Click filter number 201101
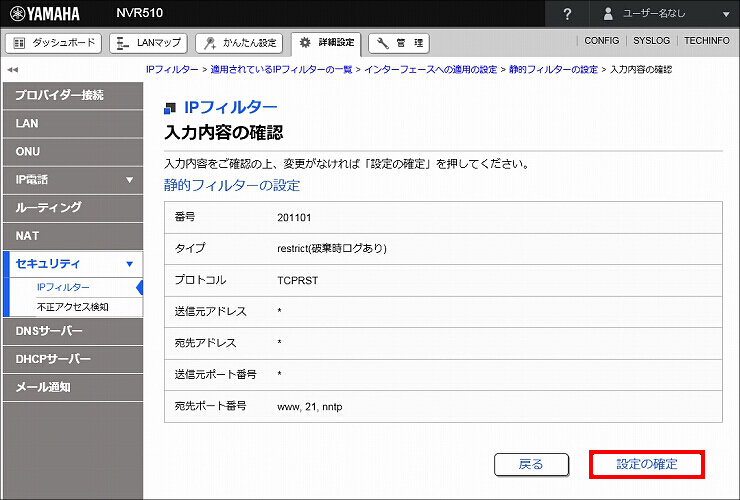This screenshot has height=500, width=740. click(x=294, y=218)
